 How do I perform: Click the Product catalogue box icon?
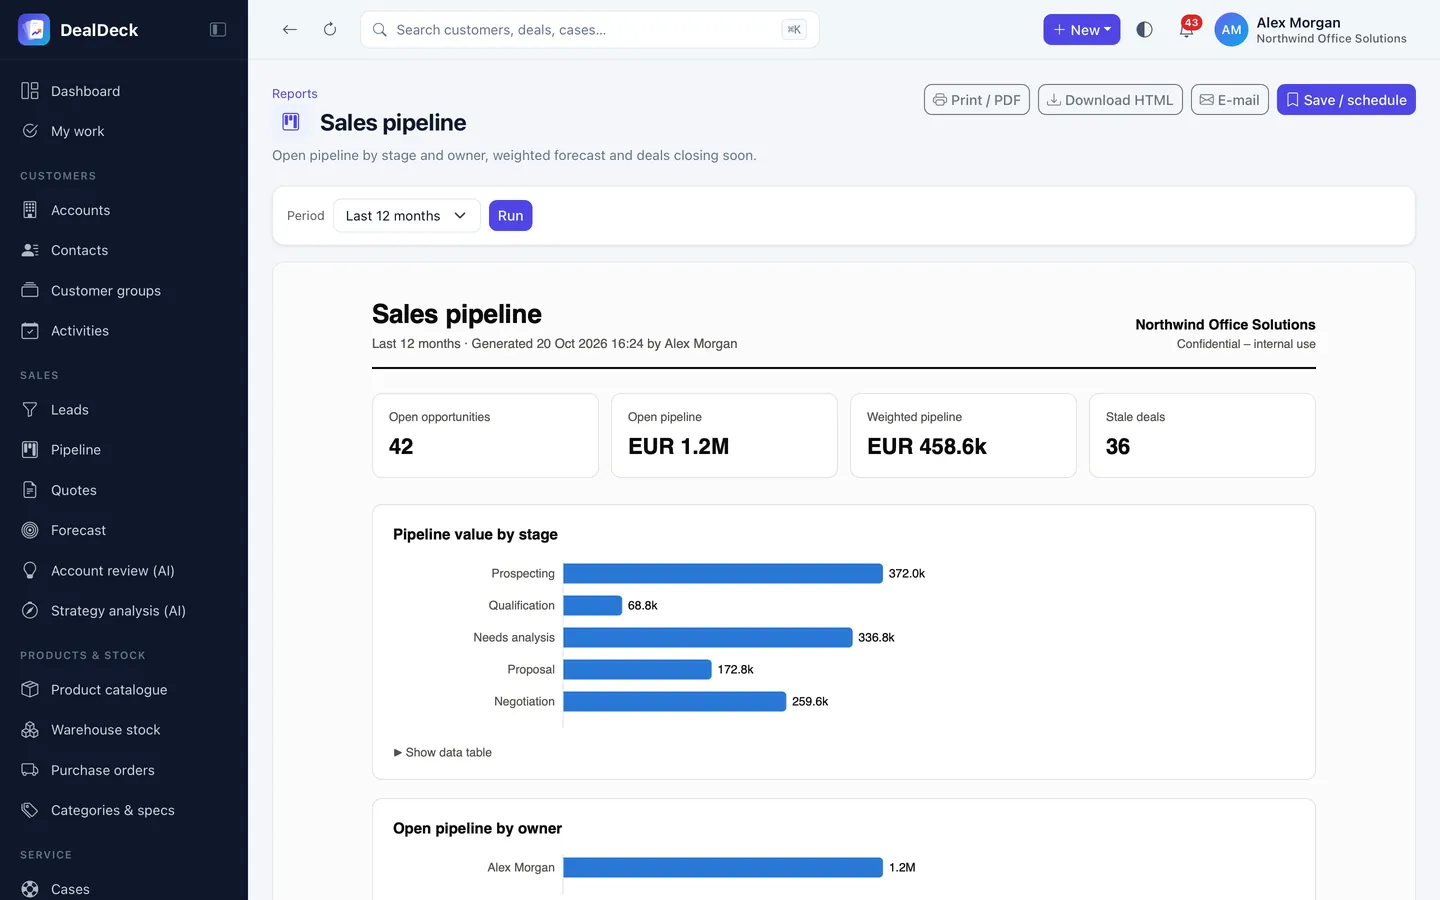click(30, 690)
